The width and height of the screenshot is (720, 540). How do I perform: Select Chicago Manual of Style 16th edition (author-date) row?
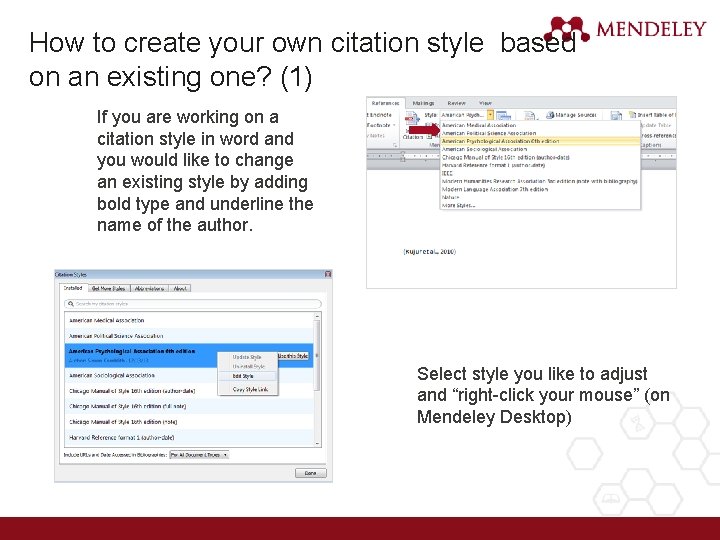(189, 391)
